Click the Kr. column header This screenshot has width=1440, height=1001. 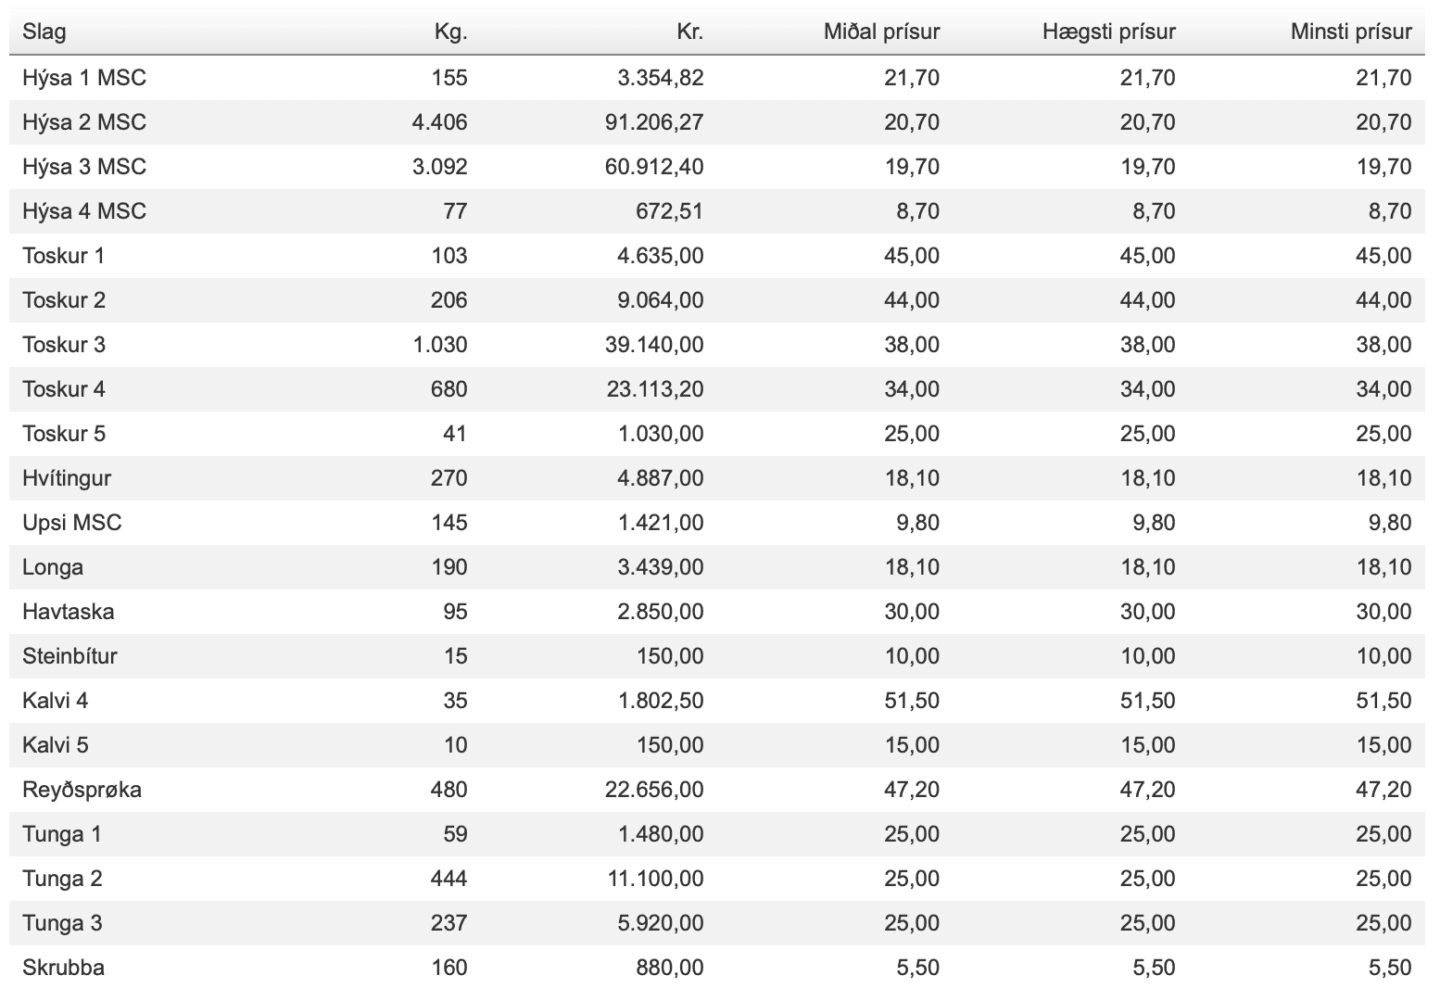click(x=690, y=32)
